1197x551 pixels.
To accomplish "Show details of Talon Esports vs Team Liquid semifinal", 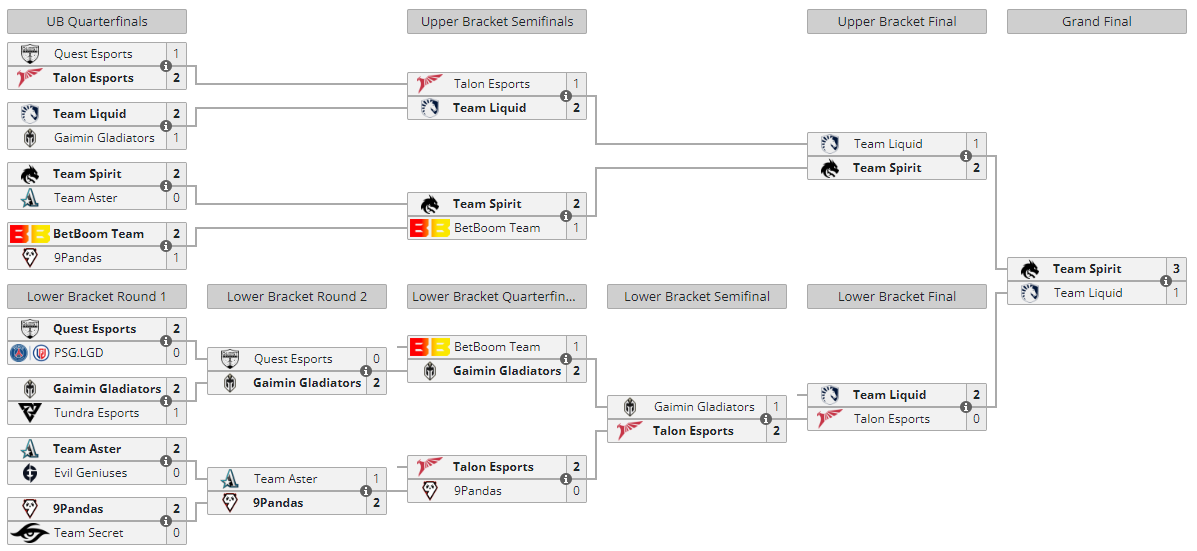I will 566,96.
